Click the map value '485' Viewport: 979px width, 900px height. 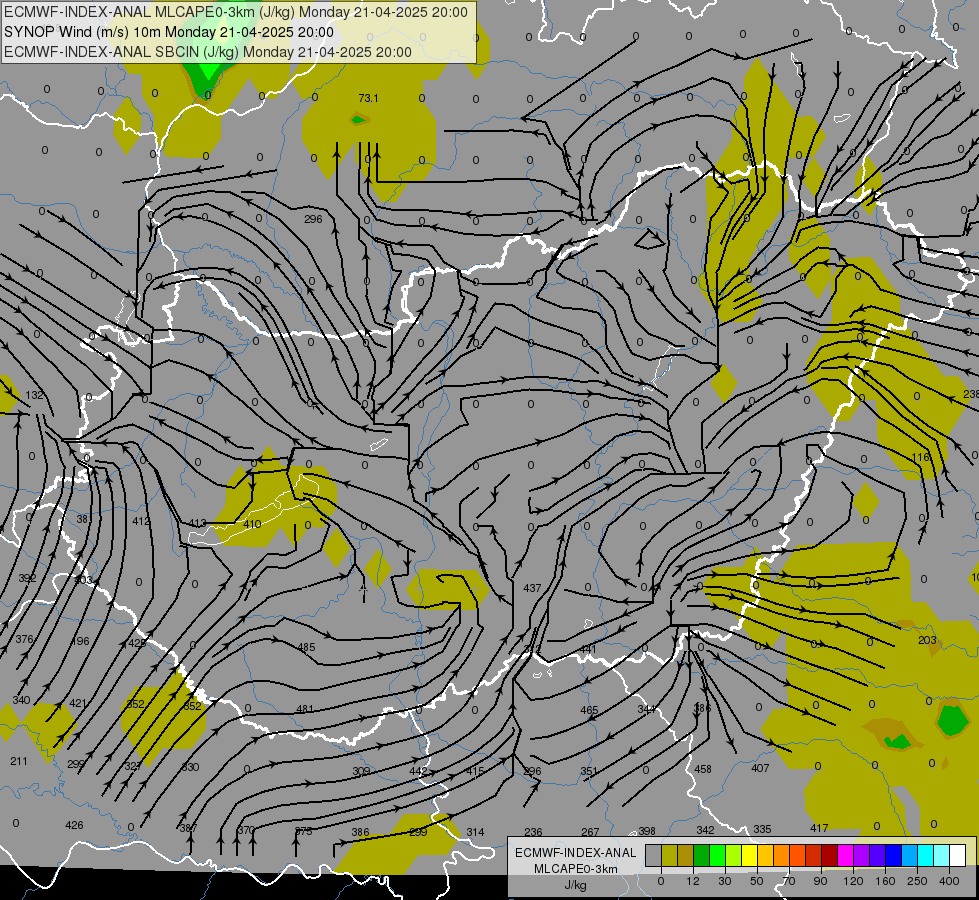(306, 647)
